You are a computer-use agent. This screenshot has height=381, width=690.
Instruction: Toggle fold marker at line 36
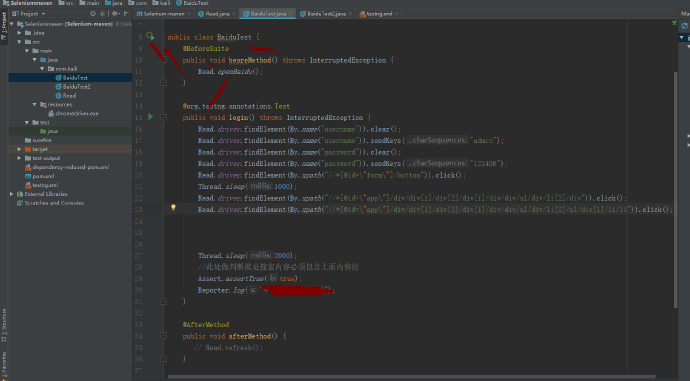tap(163, 359)
